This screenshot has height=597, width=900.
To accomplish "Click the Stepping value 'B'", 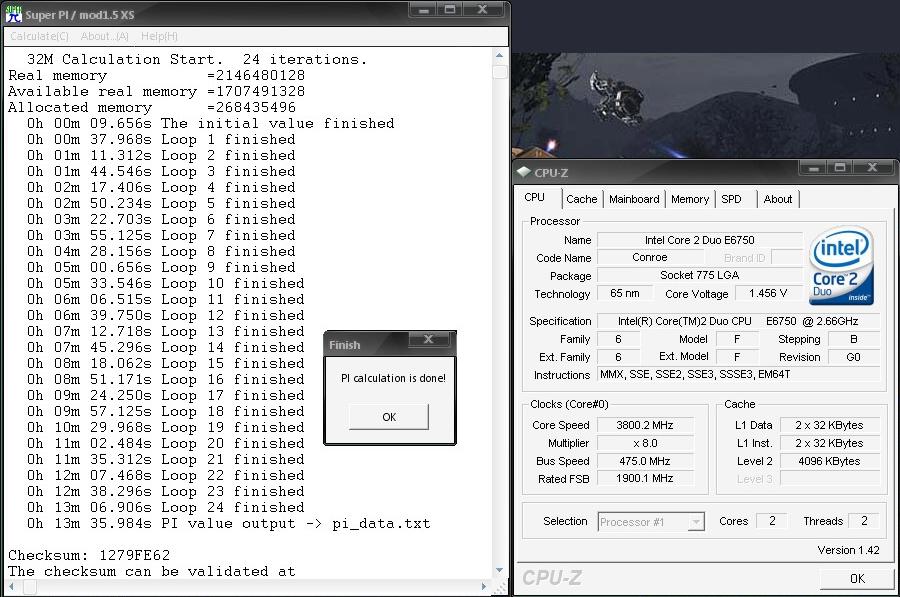I will (854, 339).
